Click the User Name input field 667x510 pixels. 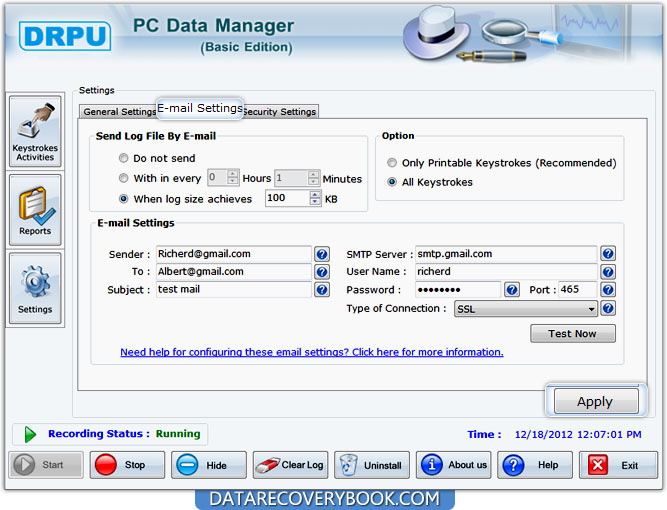506,272
